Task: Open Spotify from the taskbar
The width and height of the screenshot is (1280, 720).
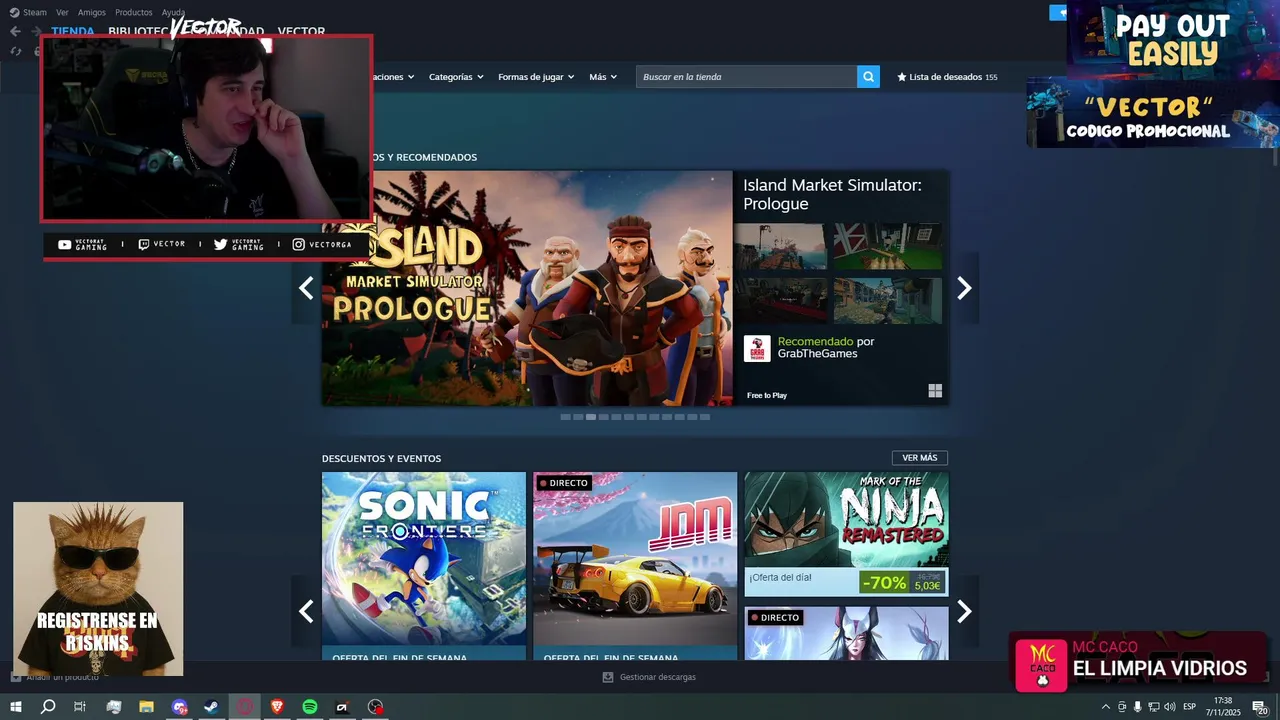Action: click(310, 707)
